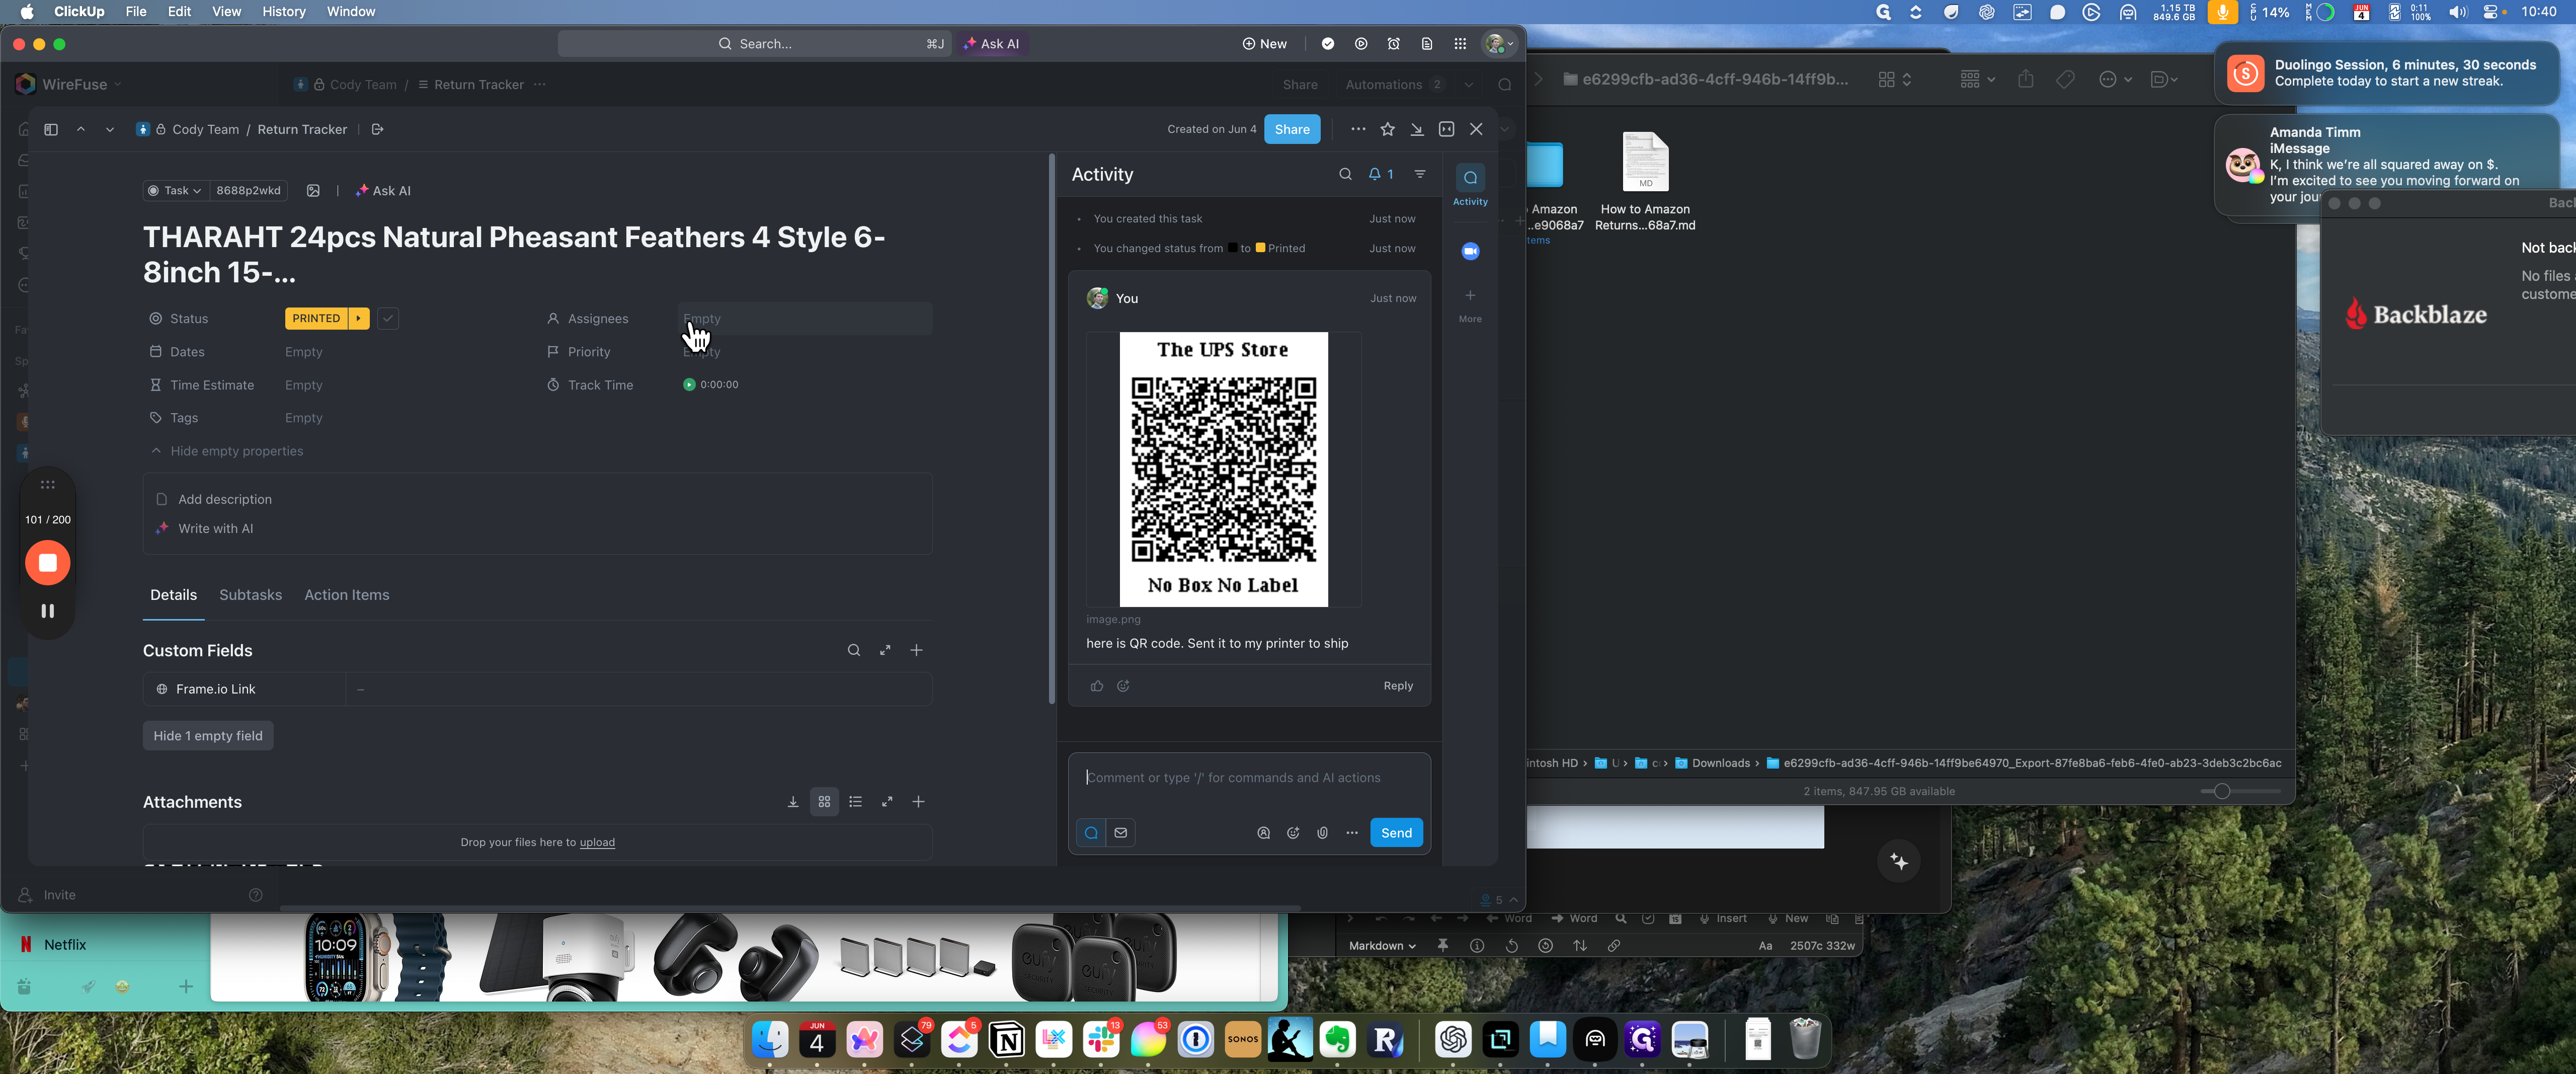Search custom fields magnifier icon
Image resolution: width=2576 pixels, height=1074 pixels.
(x=853, y=650)
